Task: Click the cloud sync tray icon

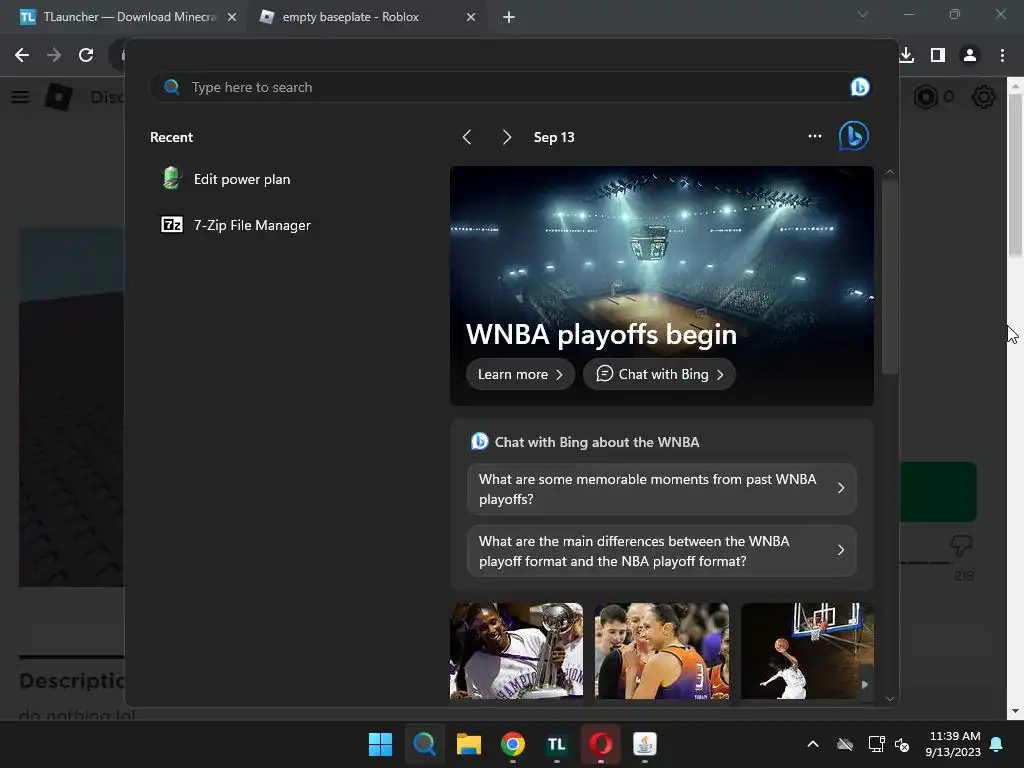Action: tap(845, 744)
